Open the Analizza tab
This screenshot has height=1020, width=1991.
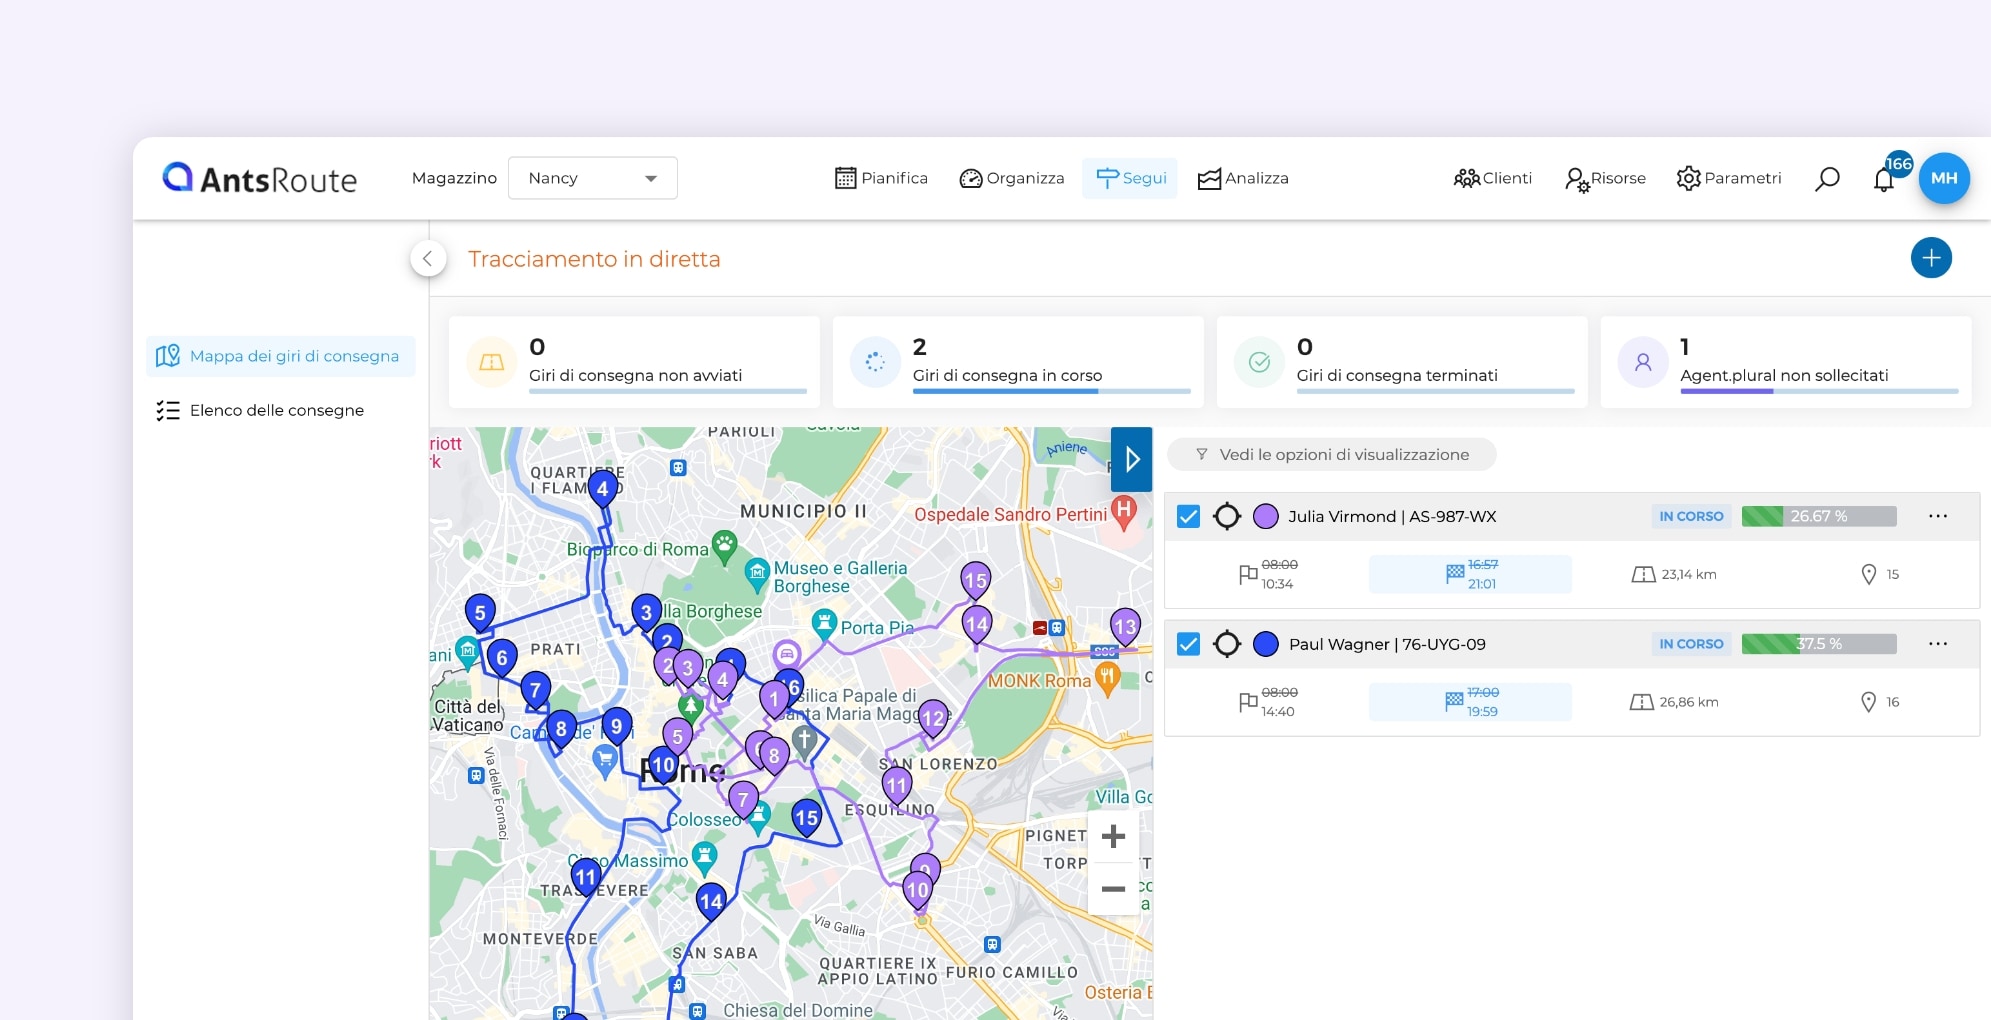pyautogui.click(x=1243, y=178)
